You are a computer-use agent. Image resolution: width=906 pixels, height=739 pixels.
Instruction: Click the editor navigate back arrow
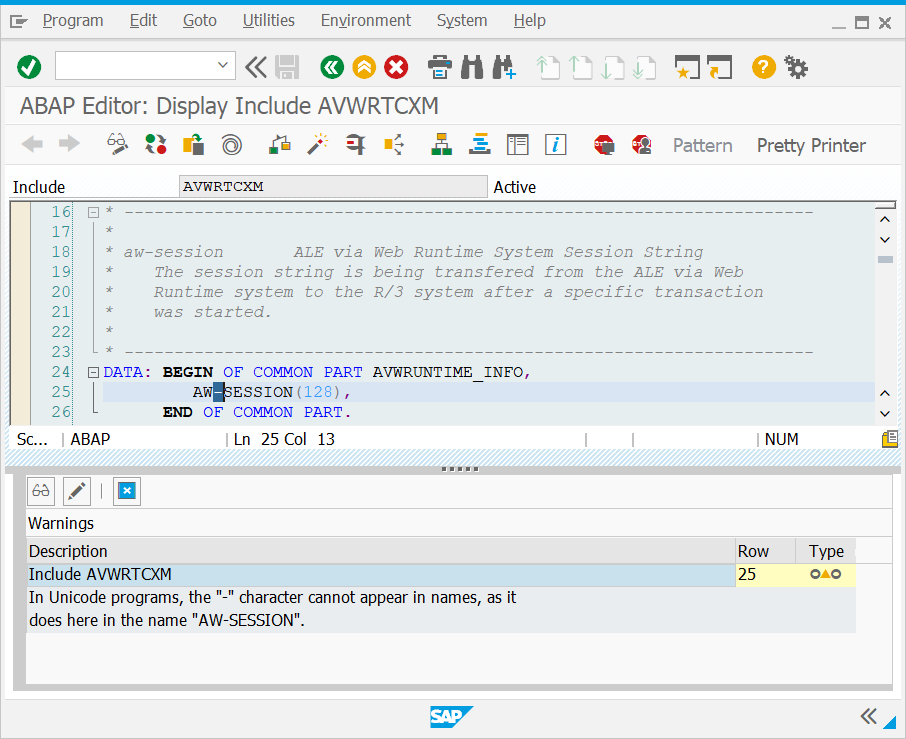32,144
